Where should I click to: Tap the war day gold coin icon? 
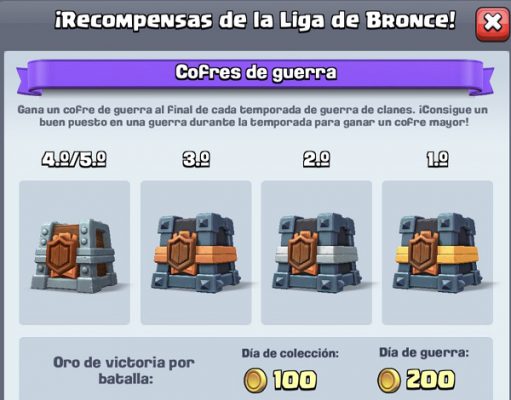tap(389, 380)
